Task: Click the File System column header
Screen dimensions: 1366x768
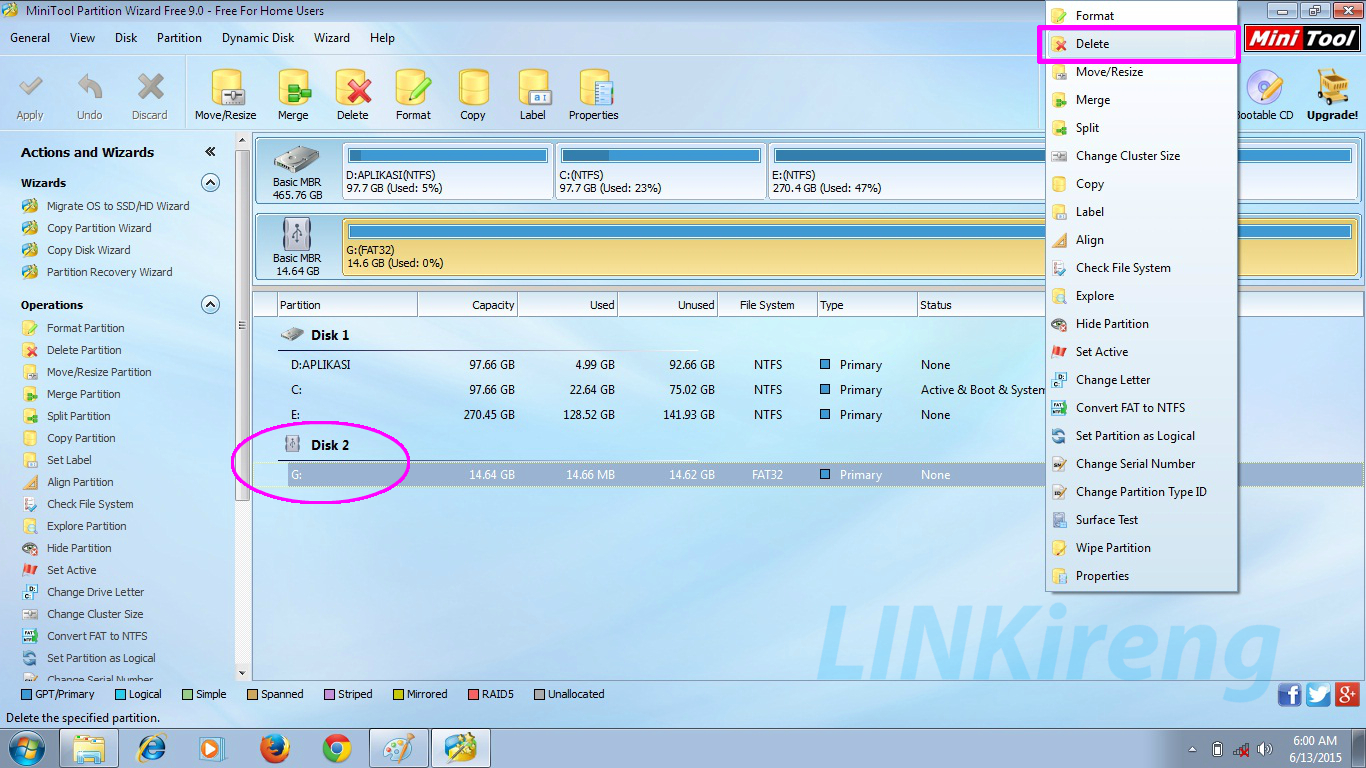Action: (767, 305)
